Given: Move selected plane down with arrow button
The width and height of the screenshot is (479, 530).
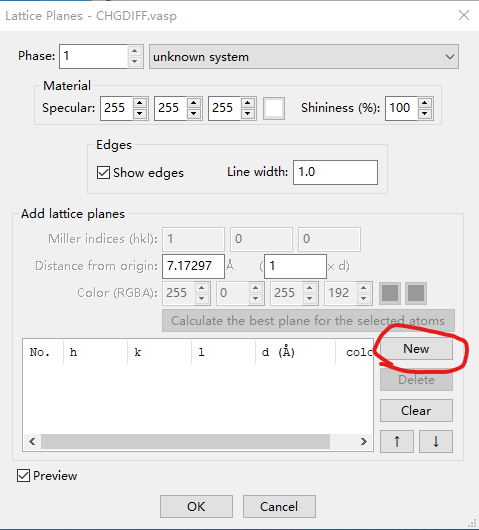Looking at the screenshot, I should click(436, 441).
